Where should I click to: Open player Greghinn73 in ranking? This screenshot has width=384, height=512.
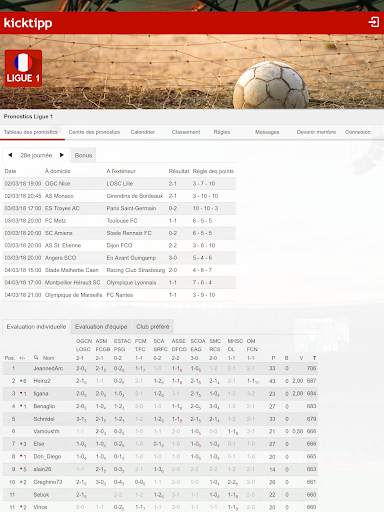click(x=48, y=482)
